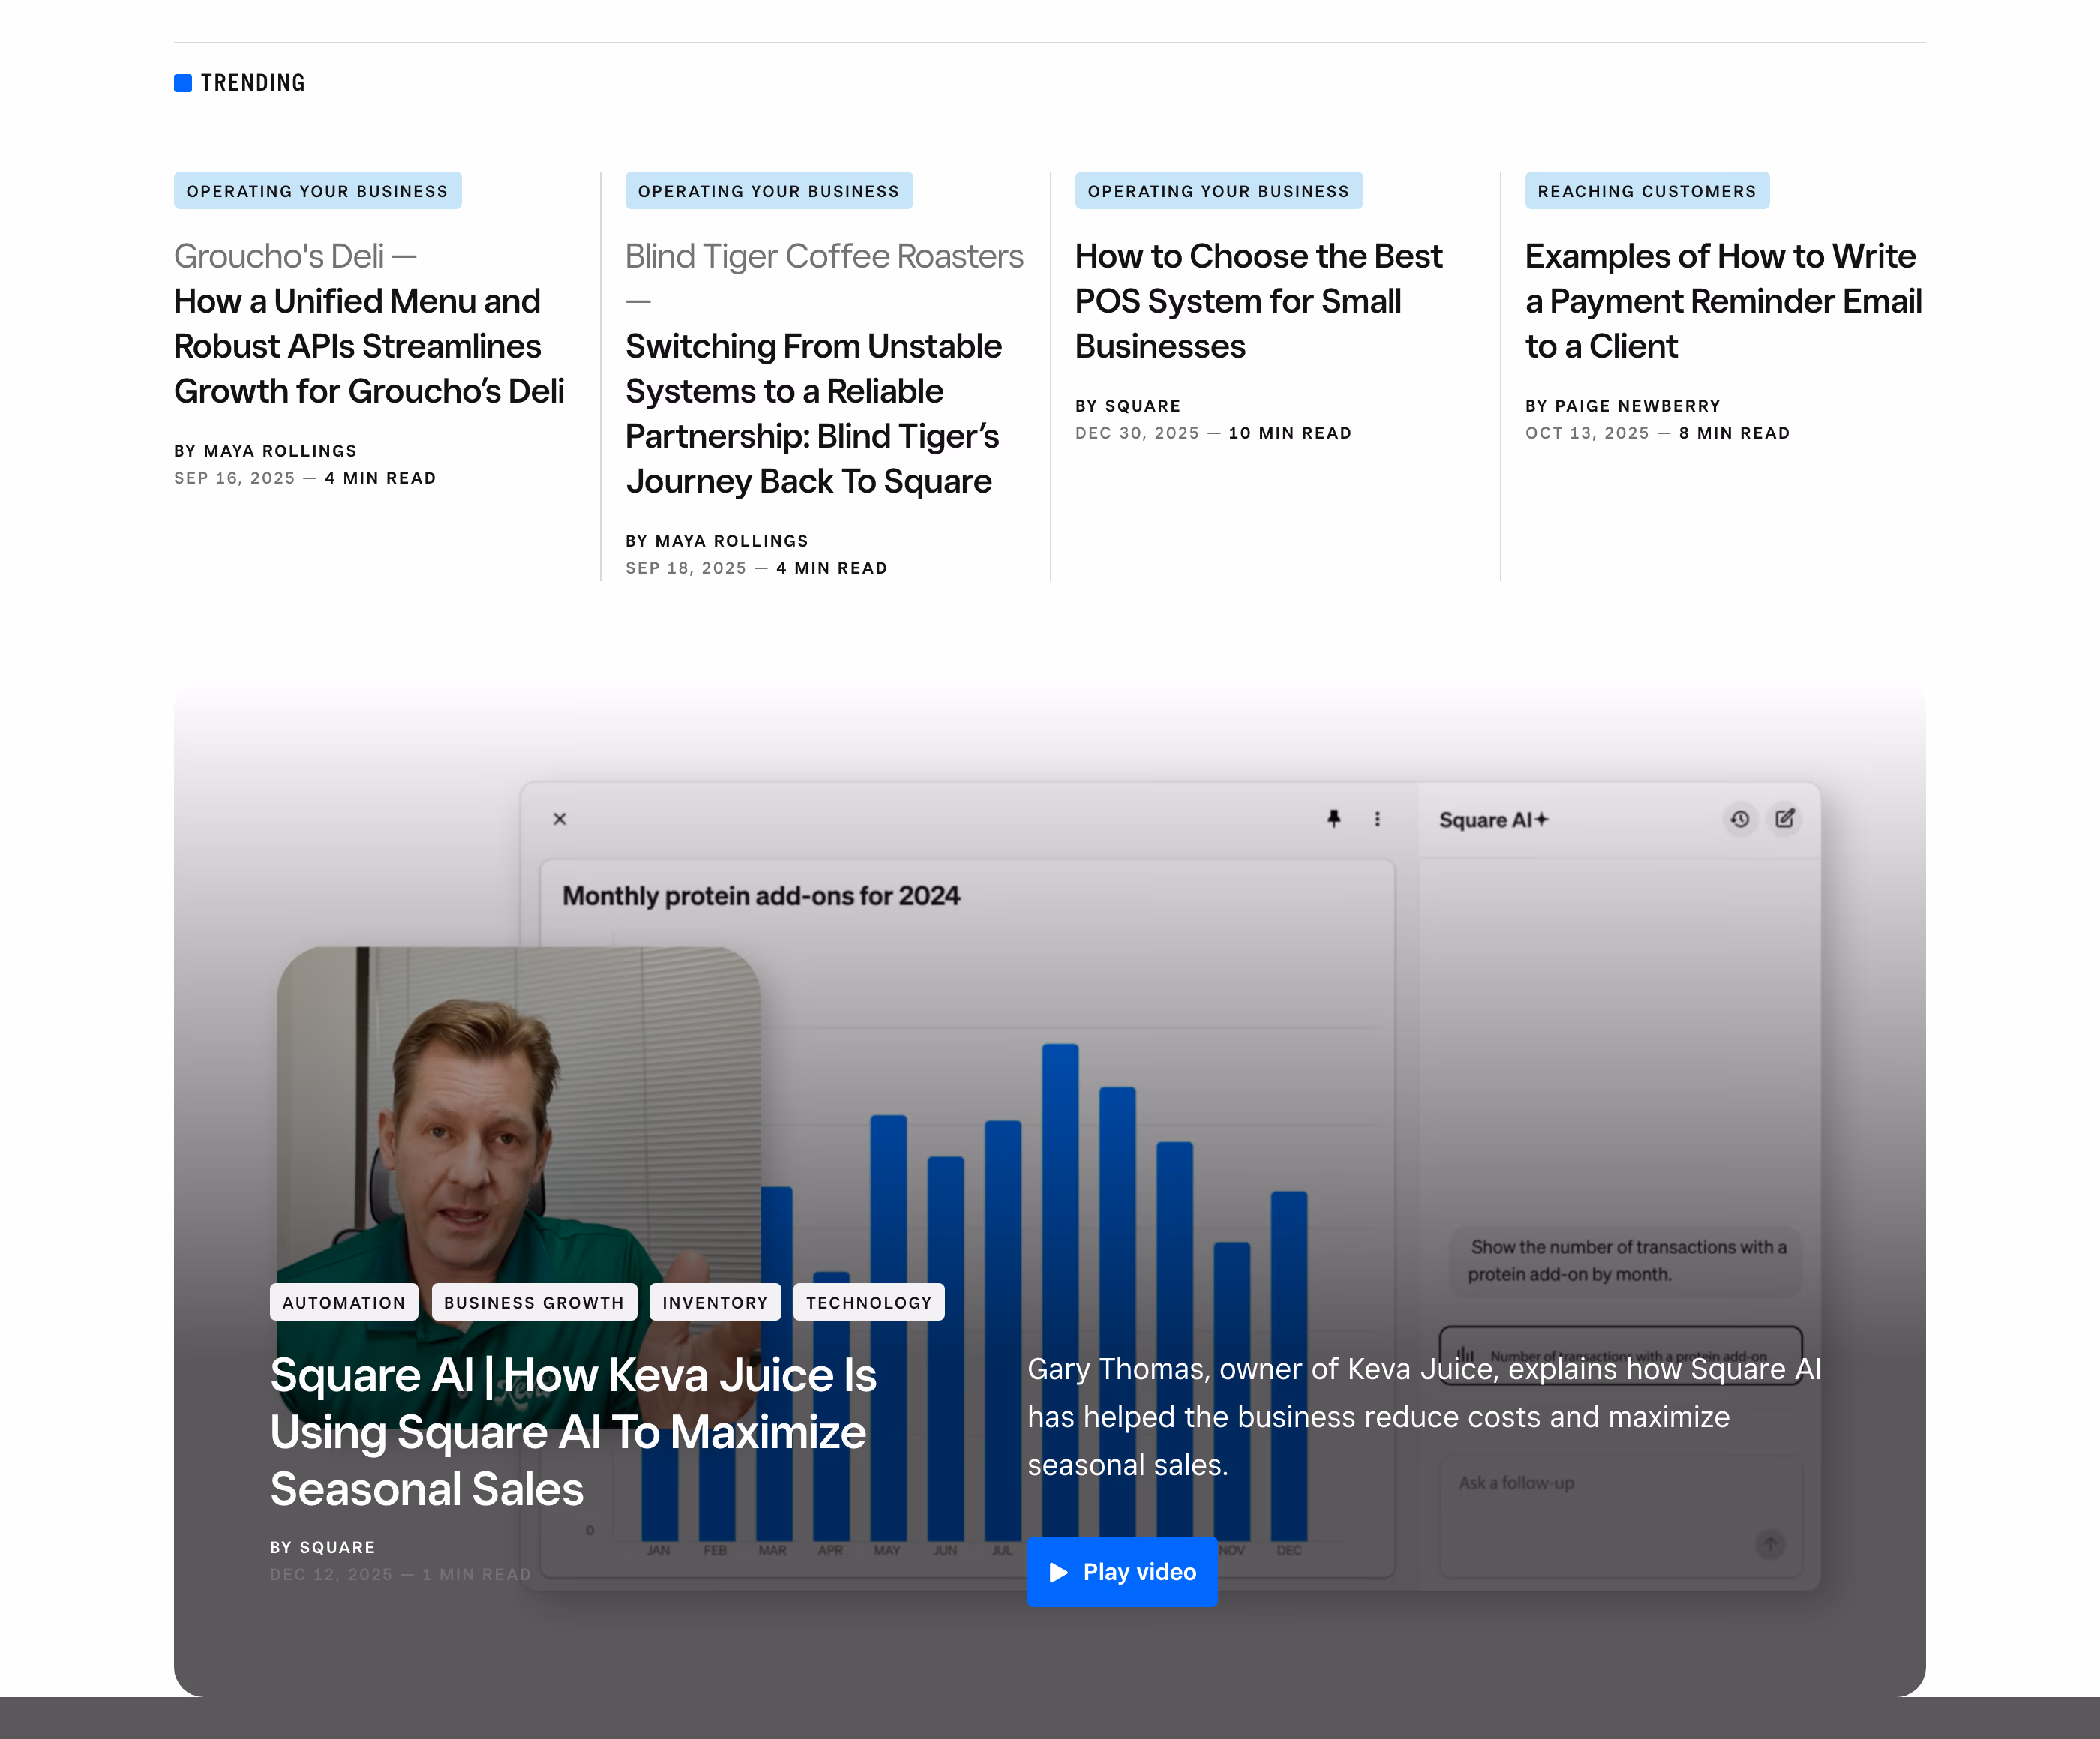Click the history clock icon beside Square AI
This screenshot has width=2100, height=1739.
(1740, 819)
